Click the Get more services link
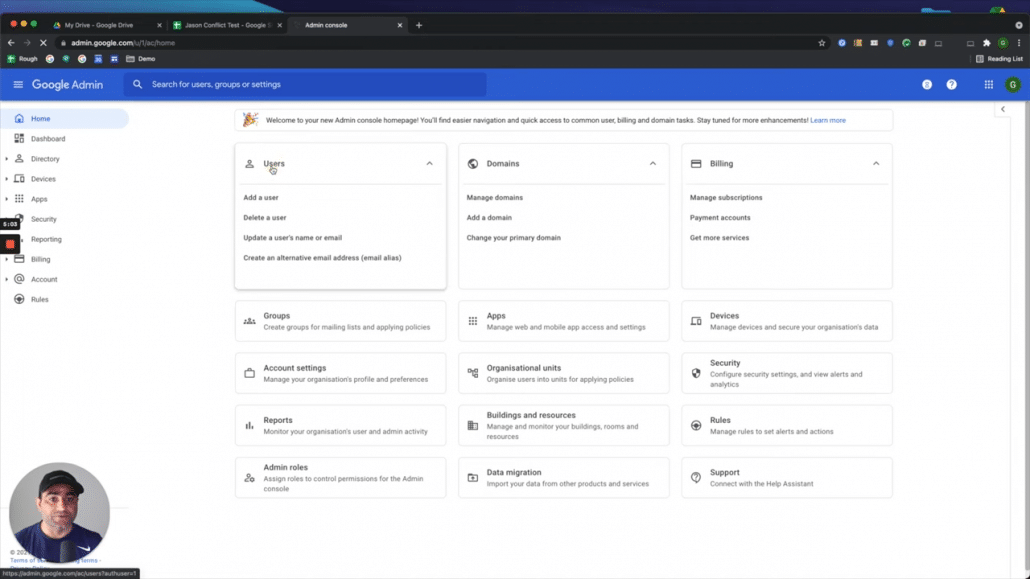 click(719, 238)
